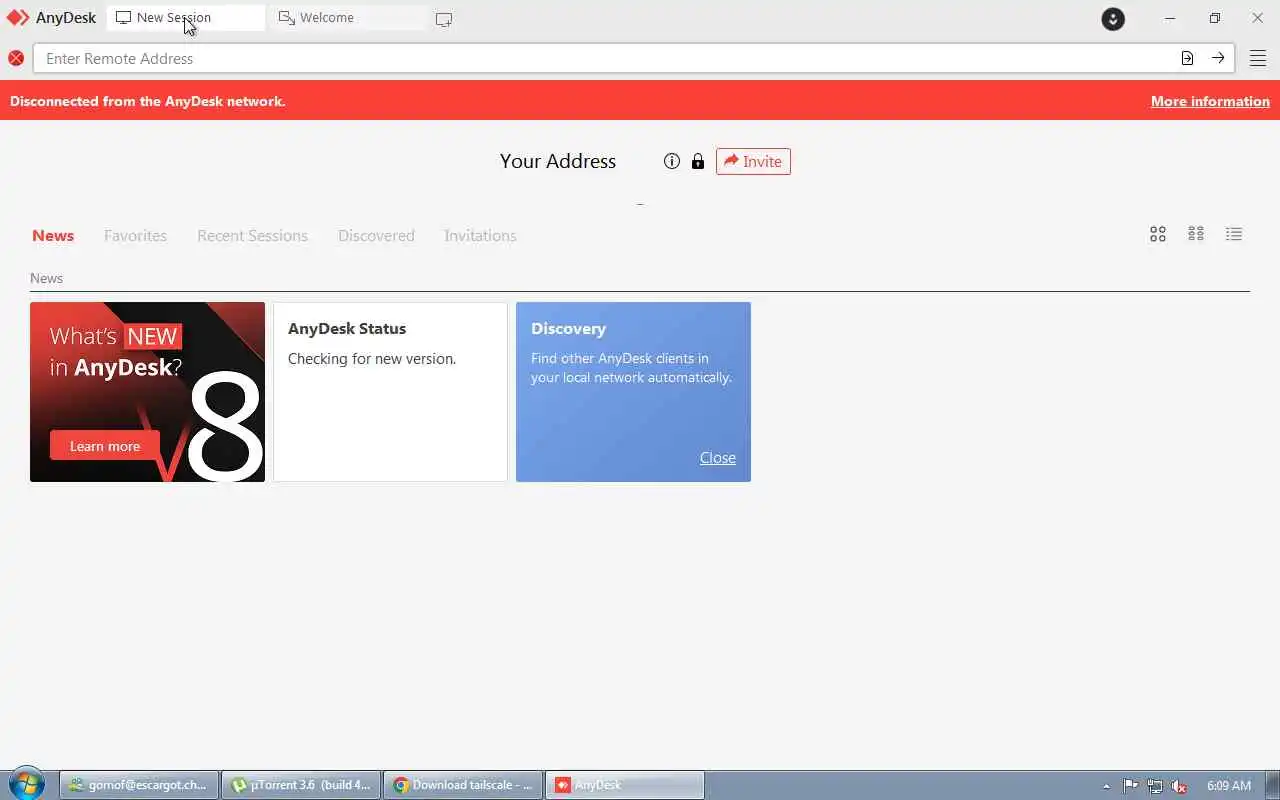Click the connect arrow icon

(x=1218, y=58)
